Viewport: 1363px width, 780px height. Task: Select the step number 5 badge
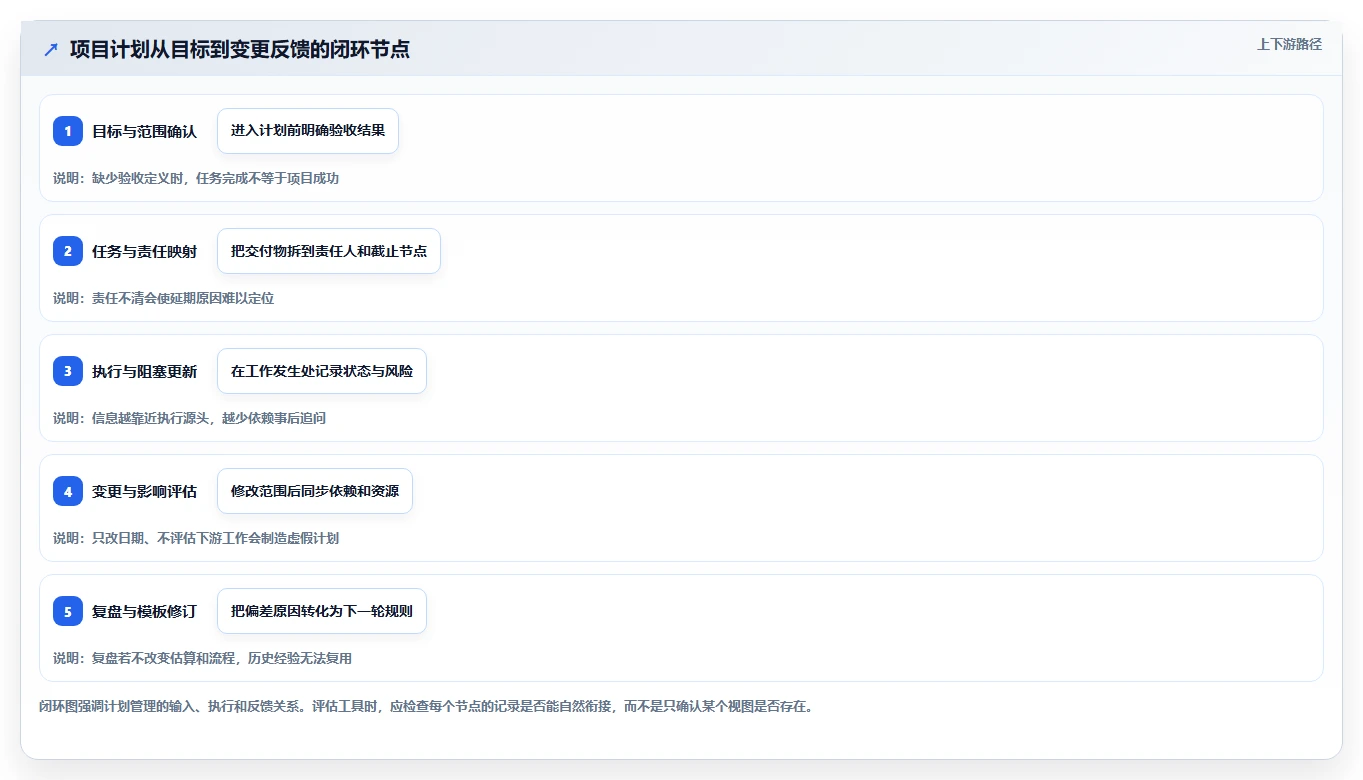(68, 611)
